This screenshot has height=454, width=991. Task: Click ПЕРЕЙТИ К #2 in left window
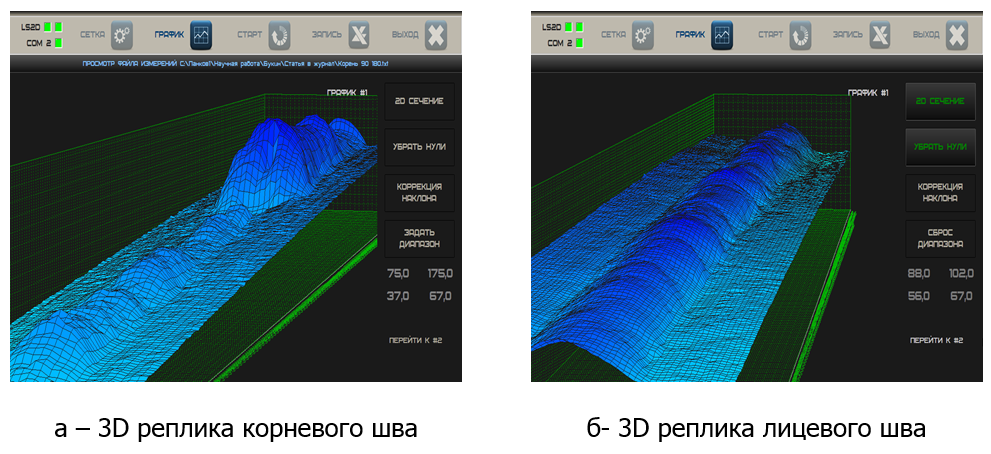pyautogui.click(x=415, y=341)
